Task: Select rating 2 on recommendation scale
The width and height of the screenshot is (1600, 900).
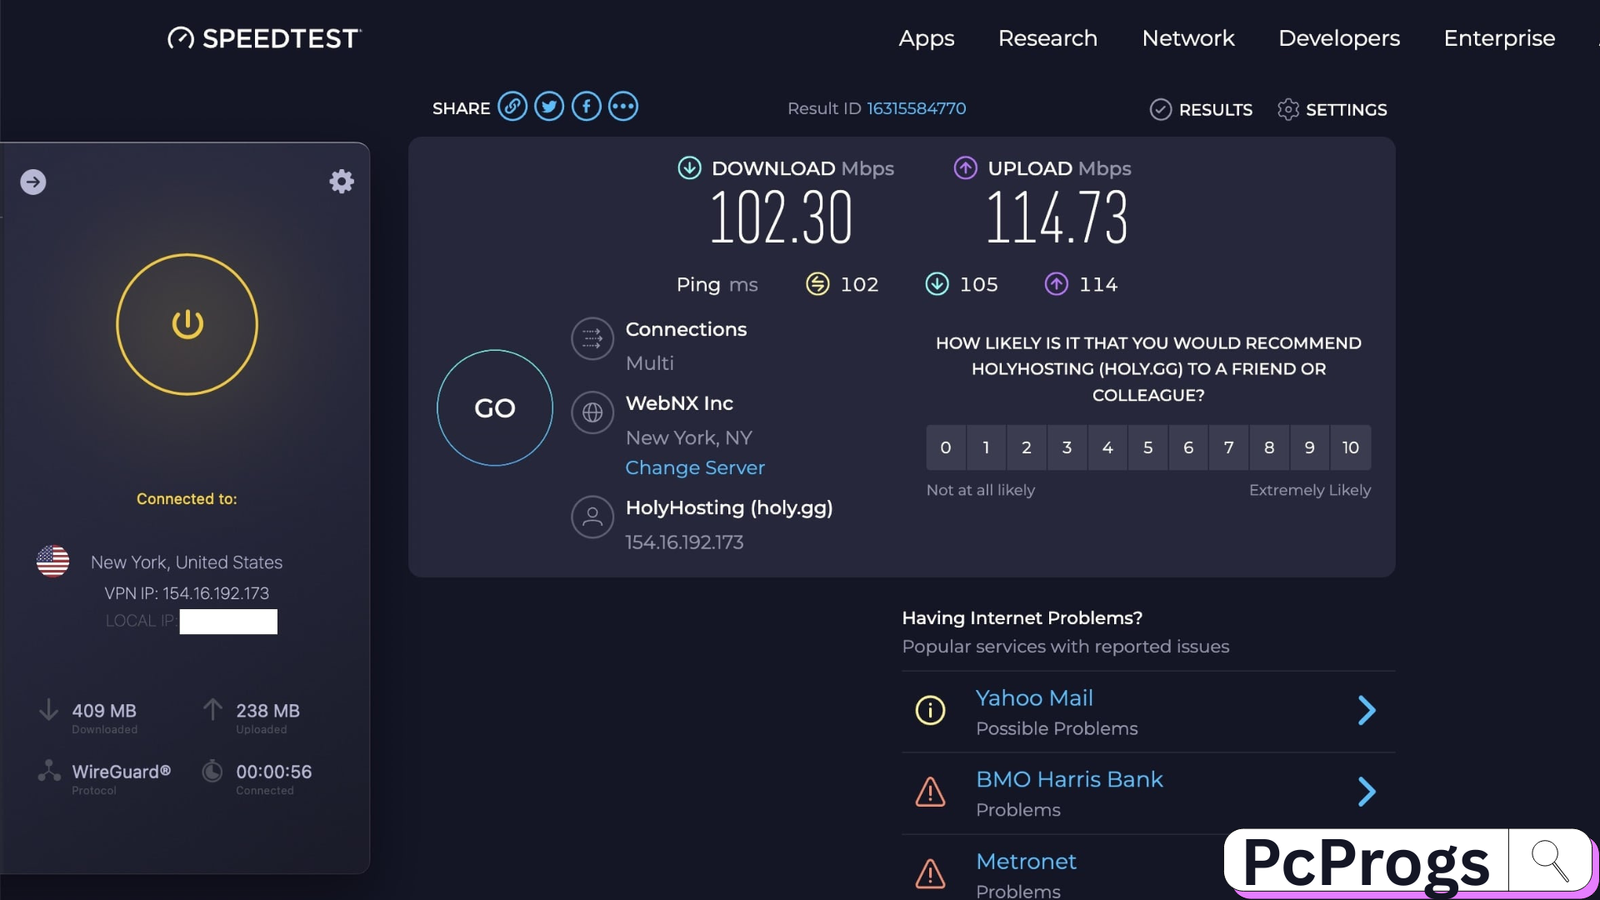Action: [x=1026, y=447]
